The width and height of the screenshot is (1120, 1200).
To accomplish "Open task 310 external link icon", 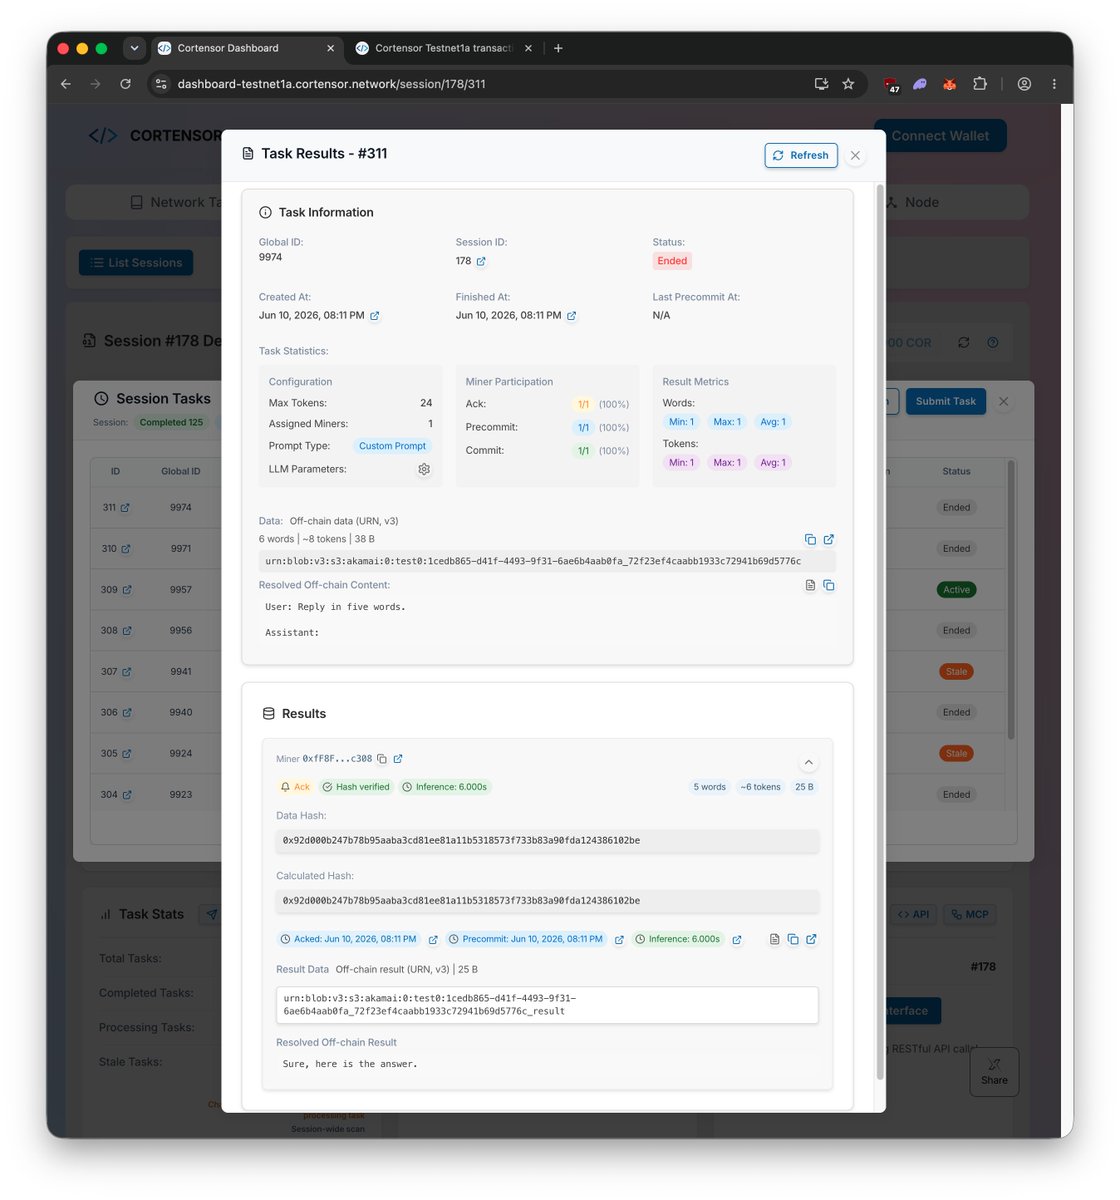I will [125, 549].
